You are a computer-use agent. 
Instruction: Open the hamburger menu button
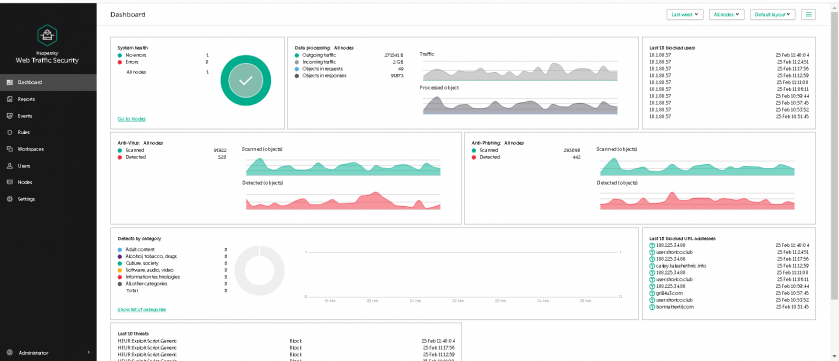click(x=808, y=14)
